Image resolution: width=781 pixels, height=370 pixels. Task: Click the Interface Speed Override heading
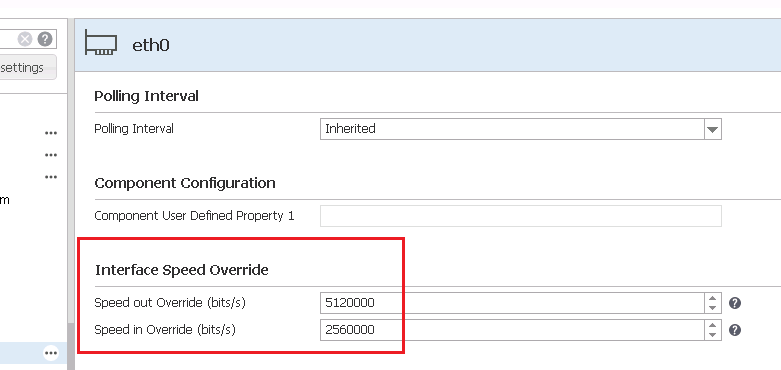point(182,270)
